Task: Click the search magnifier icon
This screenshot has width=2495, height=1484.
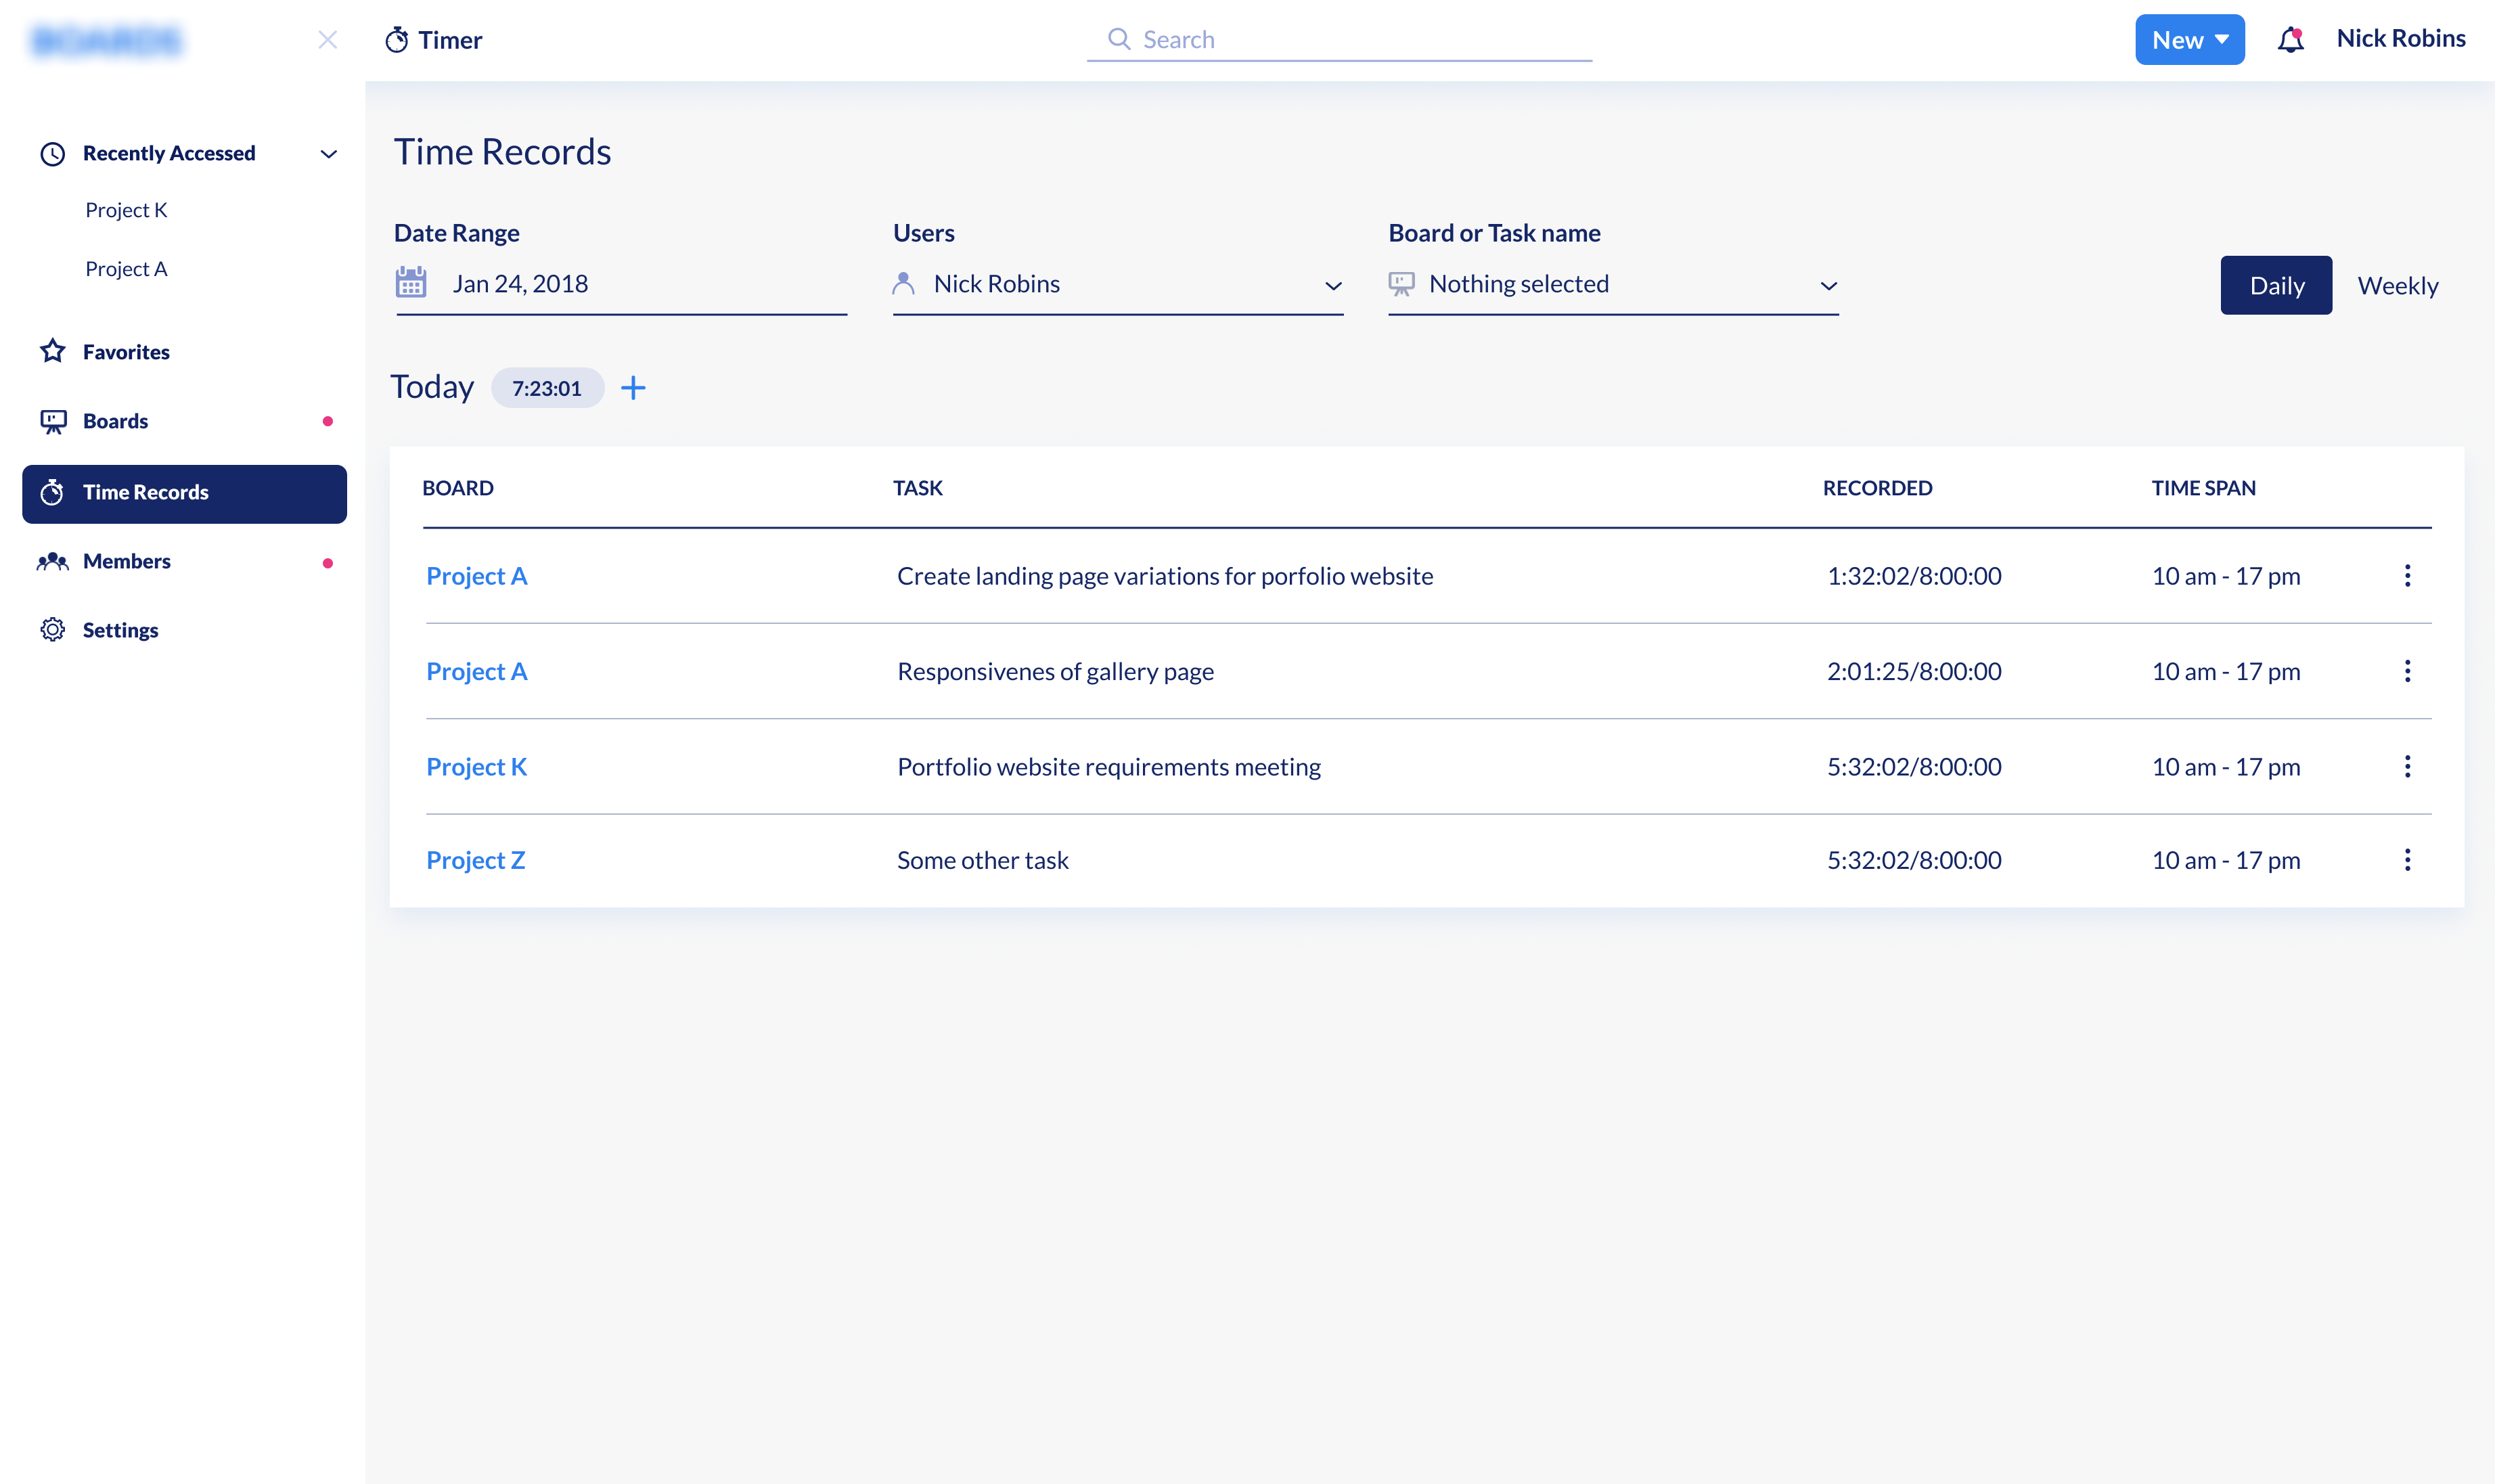Action: tap(1119, 39)
